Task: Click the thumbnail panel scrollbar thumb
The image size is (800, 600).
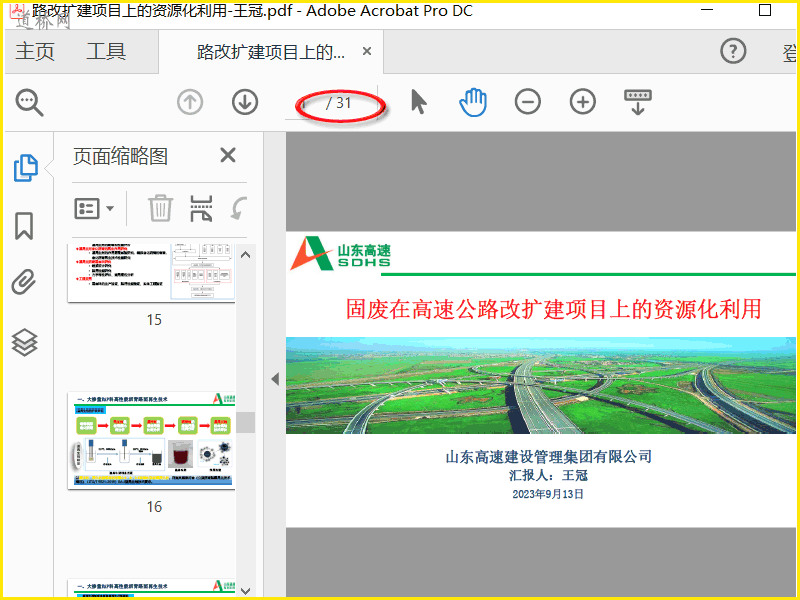Action: pos(245,422)
